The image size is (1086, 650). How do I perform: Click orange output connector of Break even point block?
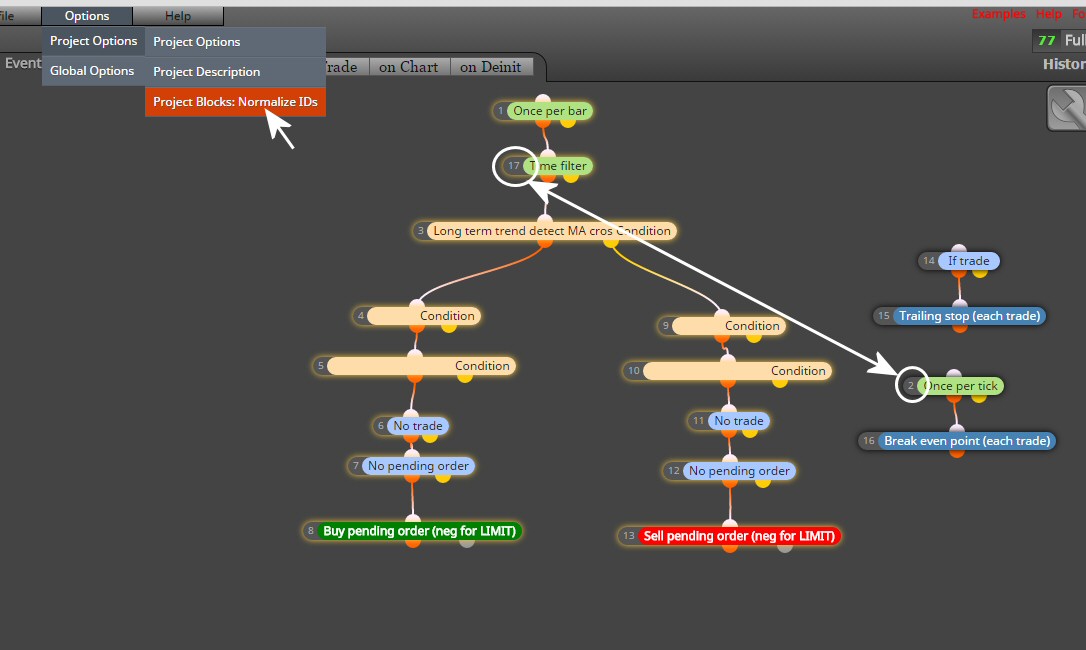(x=957, y=453)
